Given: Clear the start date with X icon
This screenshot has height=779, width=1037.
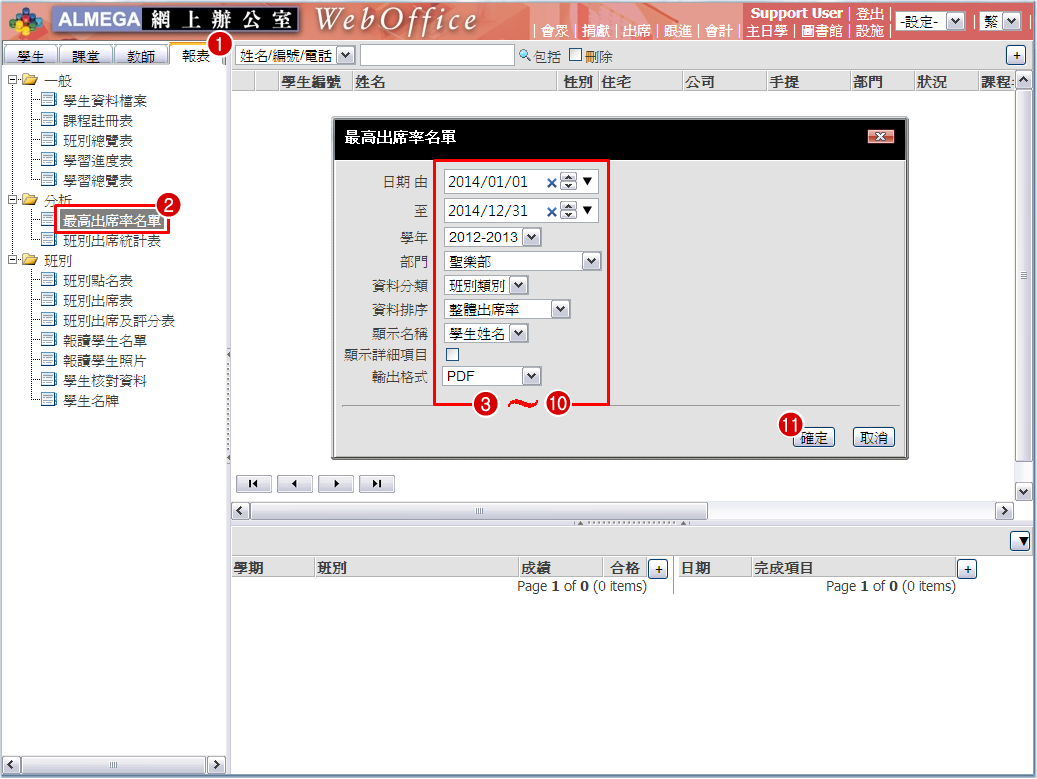Looking at the screenshot, I should tap(551, 183).
